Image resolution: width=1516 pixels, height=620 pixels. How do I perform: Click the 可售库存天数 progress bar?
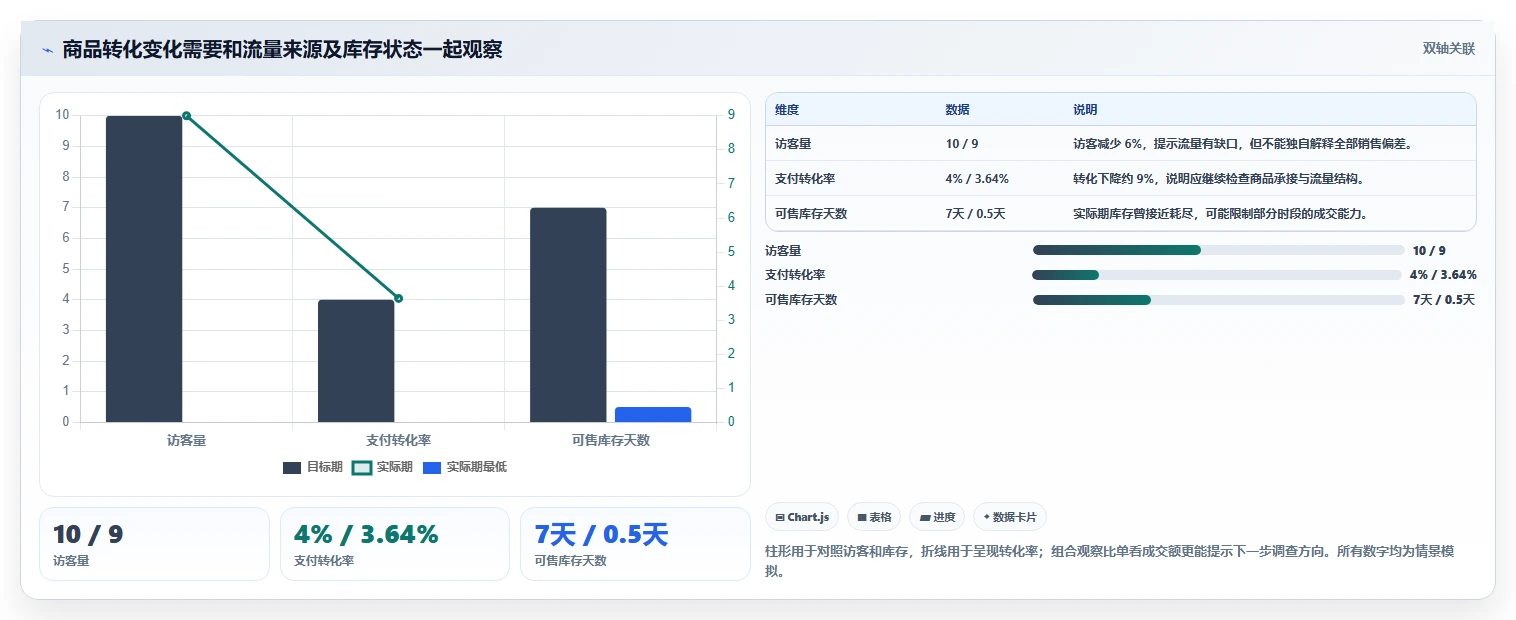coord(1218,300)
